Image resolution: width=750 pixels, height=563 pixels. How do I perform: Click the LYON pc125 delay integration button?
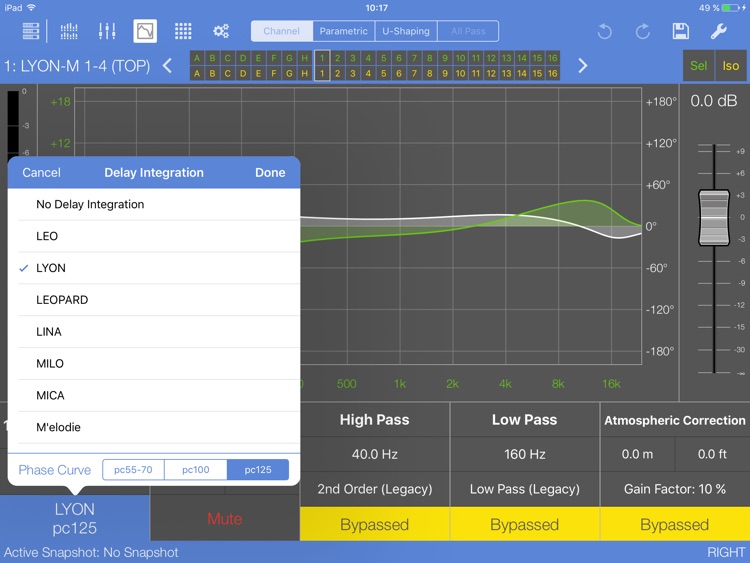click(x=75, y=518)
